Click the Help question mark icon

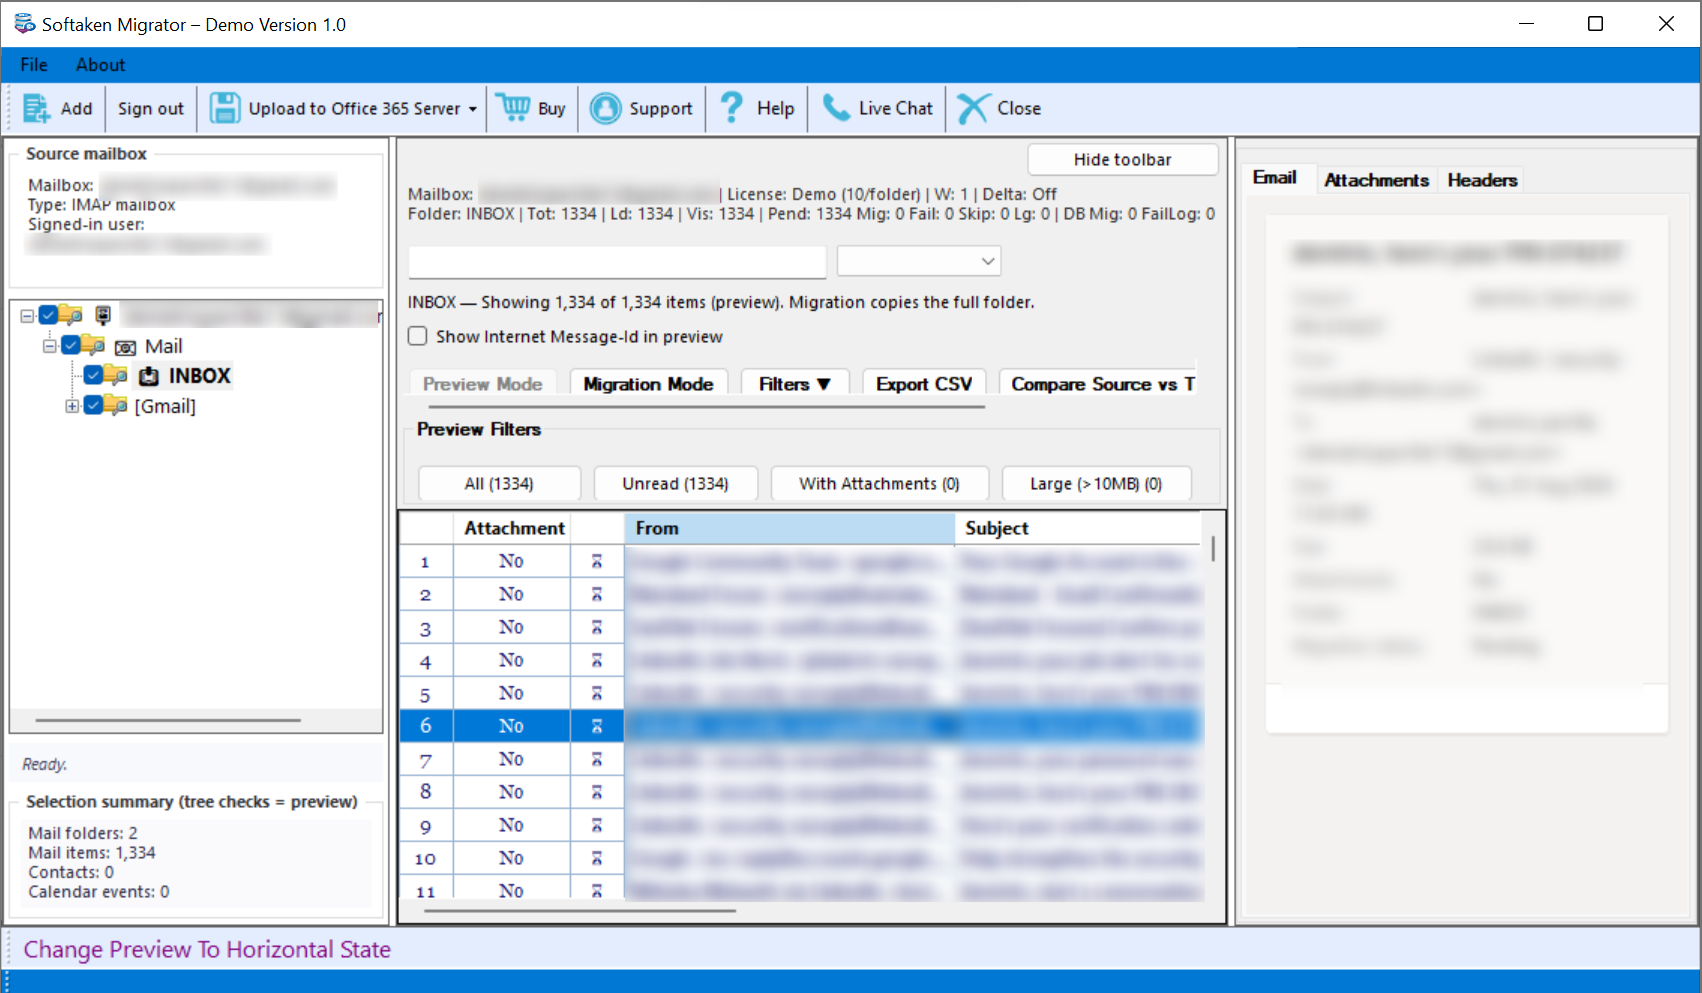point(732,108)
